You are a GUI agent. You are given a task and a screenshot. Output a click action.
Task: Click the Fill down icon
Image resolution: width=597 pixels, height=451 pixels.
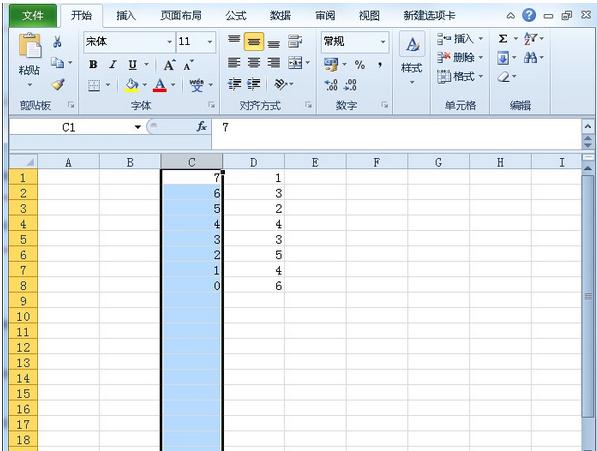503,58
